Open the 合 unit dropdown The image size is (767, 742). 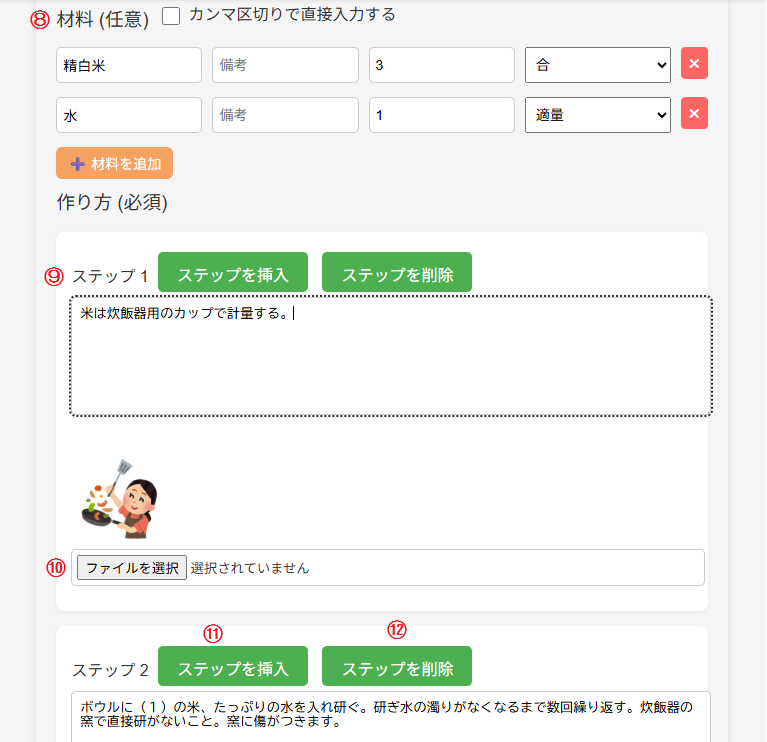597,65
